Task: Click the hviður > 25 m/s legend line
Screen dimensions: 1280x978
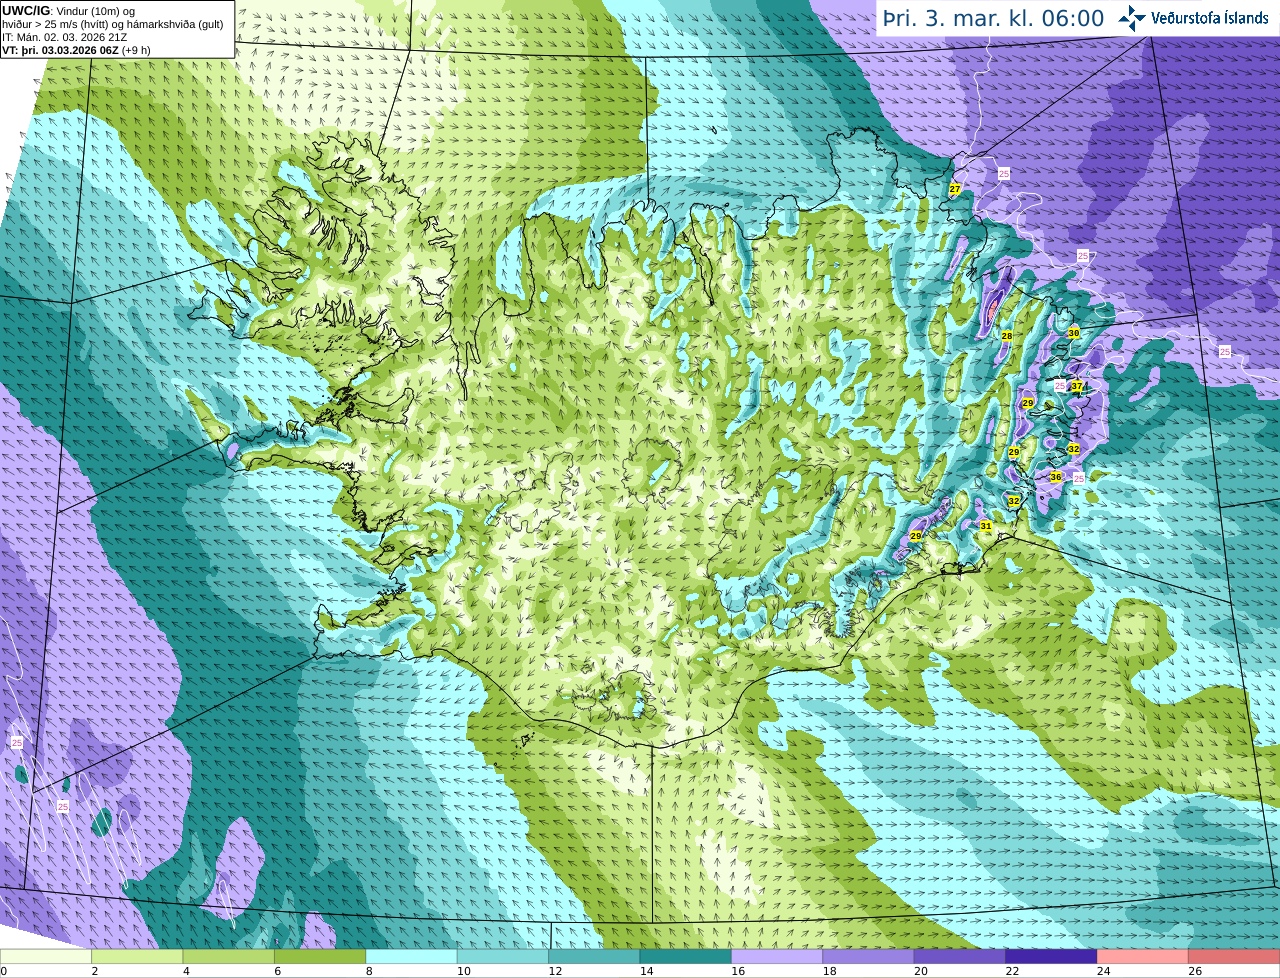Action: 113,24
